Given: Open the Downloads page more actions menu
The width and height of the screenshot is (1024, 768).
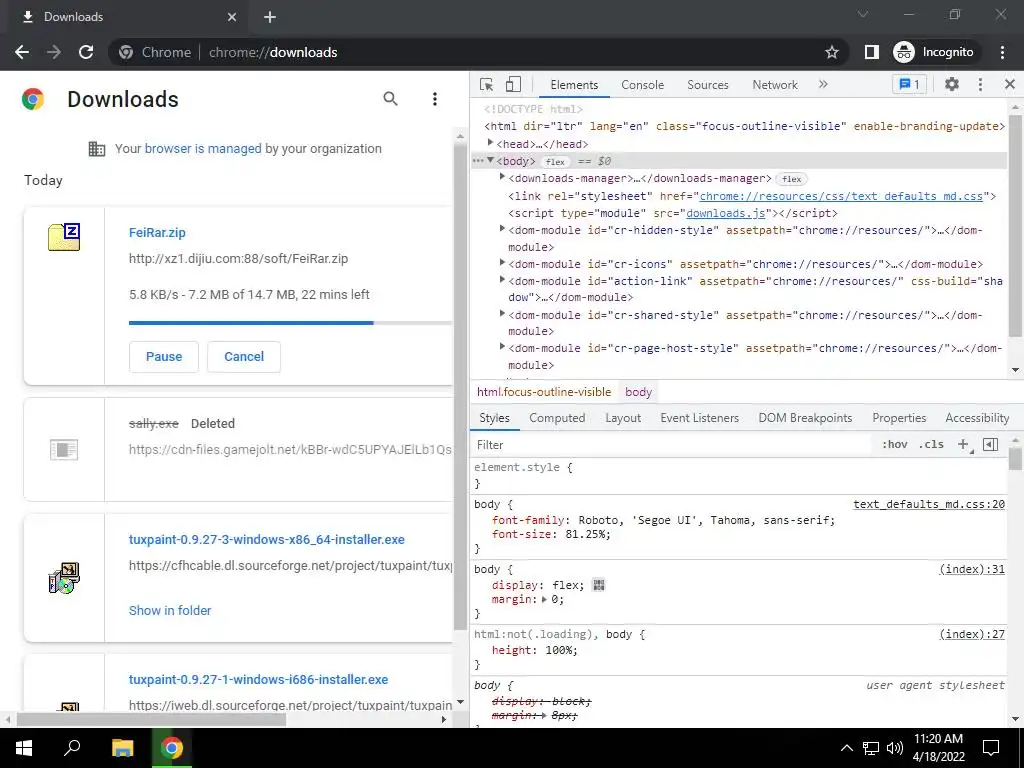Looking at the screenshot, I should pos(435,99).
